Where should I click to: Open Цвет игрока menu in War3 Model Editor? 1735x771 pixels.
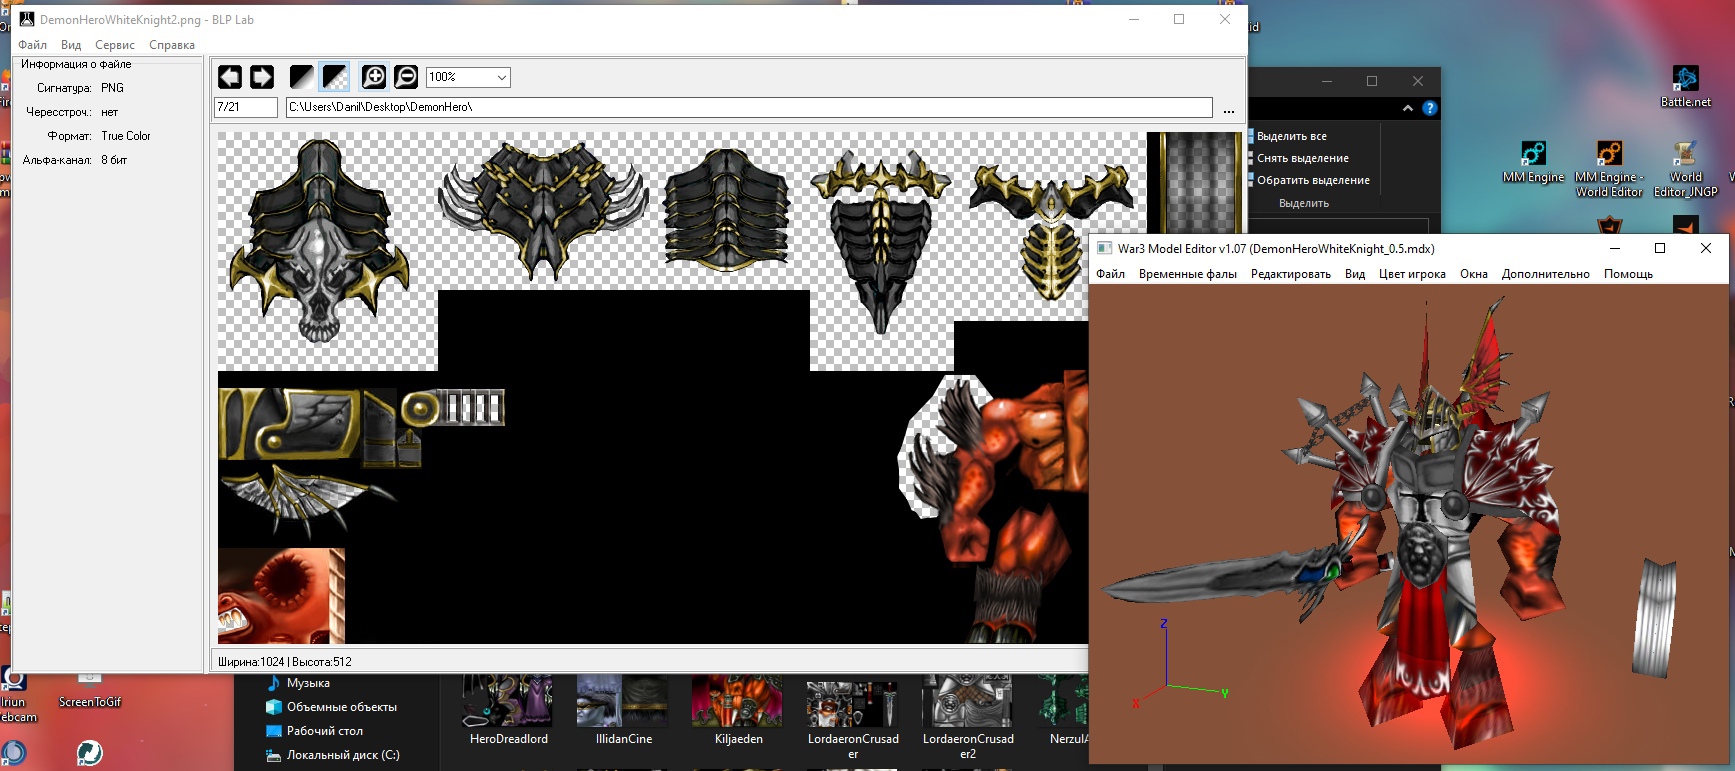pyautogui.click(x=1412, y=274)
